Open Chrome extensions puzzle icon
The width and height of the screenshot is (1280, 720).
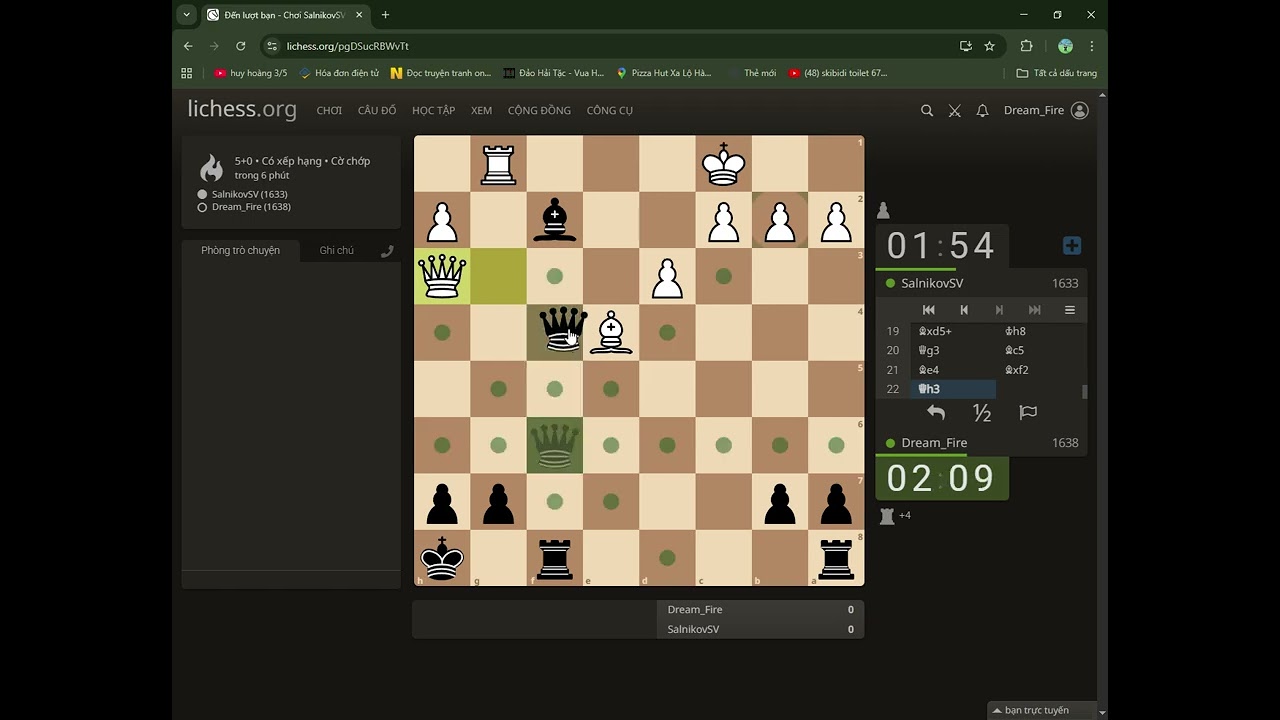(1026, 46)
